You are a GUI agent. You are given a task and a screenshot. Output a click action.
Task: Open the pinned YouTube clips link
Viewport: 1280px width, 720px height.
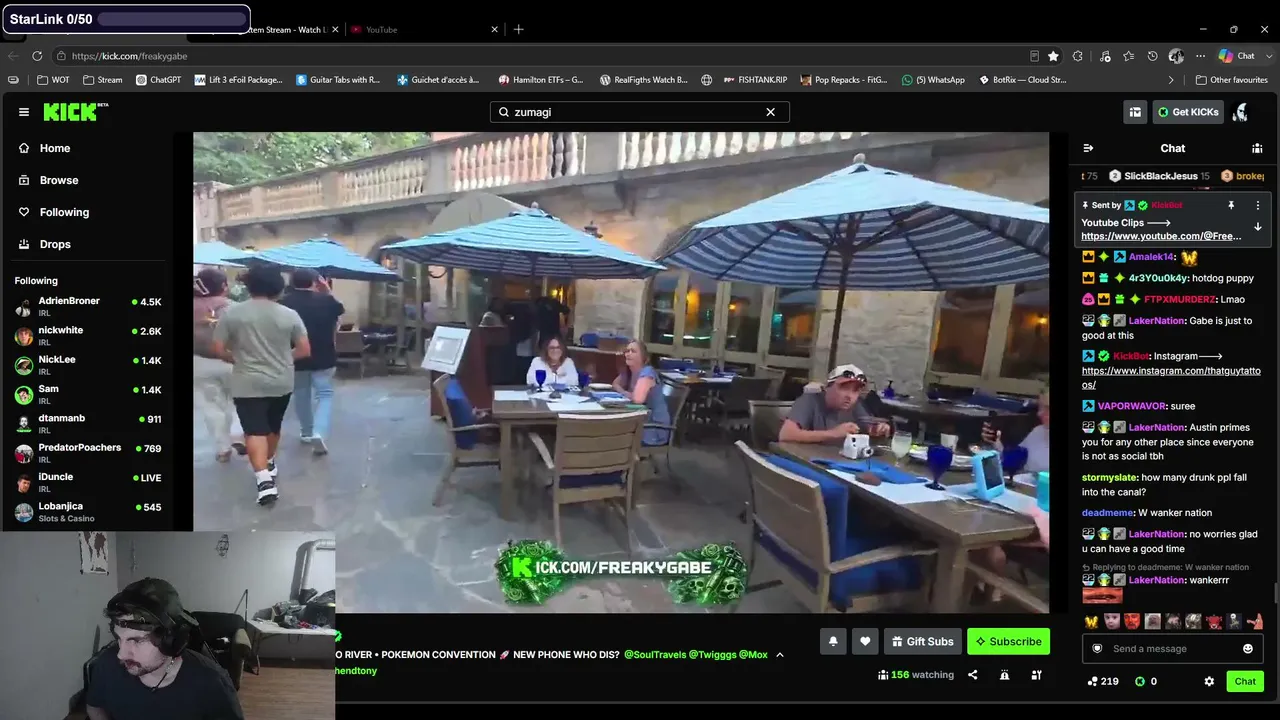coord(1161,236)
